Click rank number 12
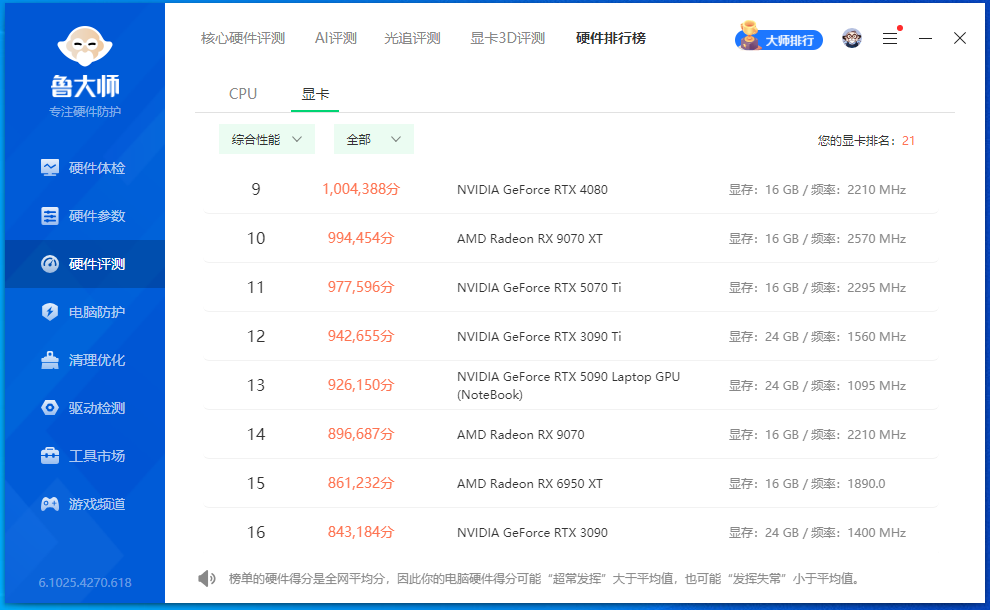The image size is (990, 610). click(x=256, y=336)
